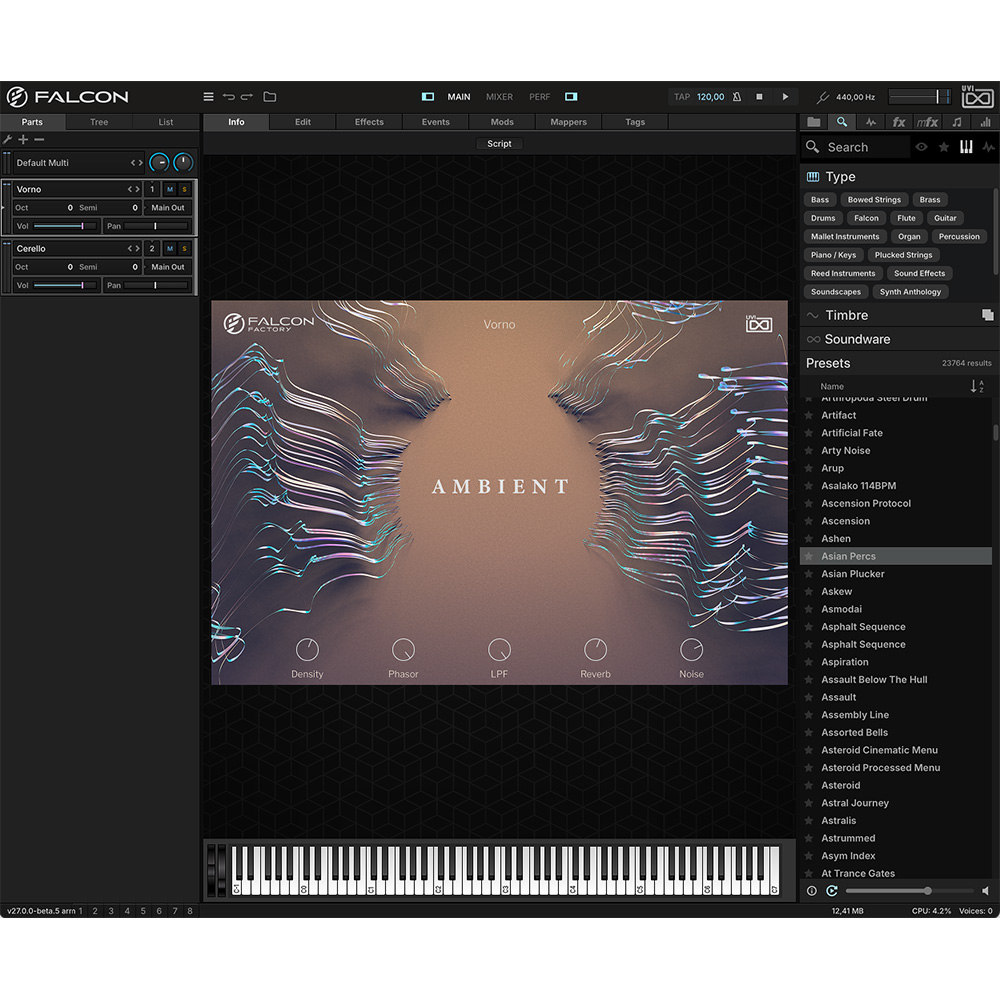Click the metronome icon

pos(737,97)
